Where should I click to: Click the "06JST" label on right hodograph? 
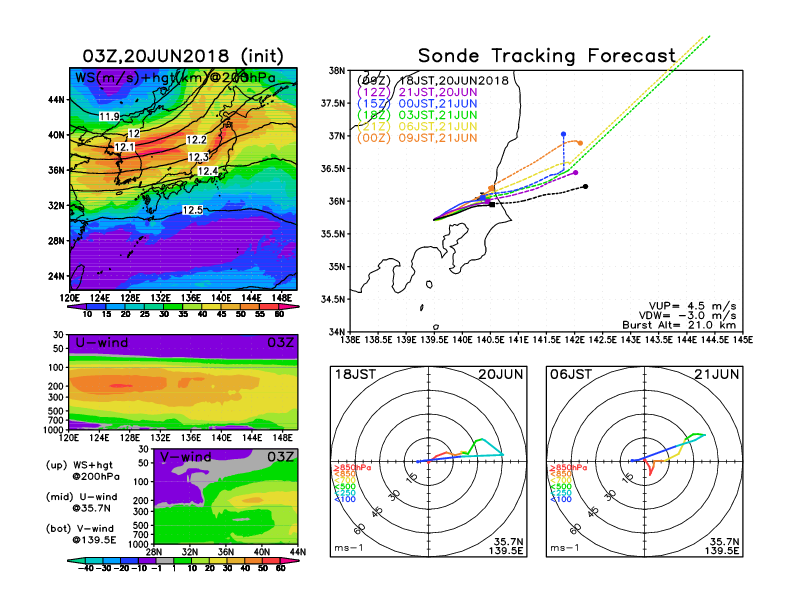pyautogui.click(x=571, y=374)
